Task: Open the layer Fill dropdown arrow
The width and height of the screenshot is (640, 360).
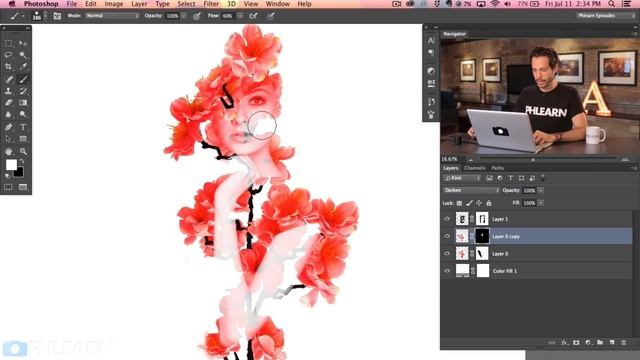Action: pos(541,203)
